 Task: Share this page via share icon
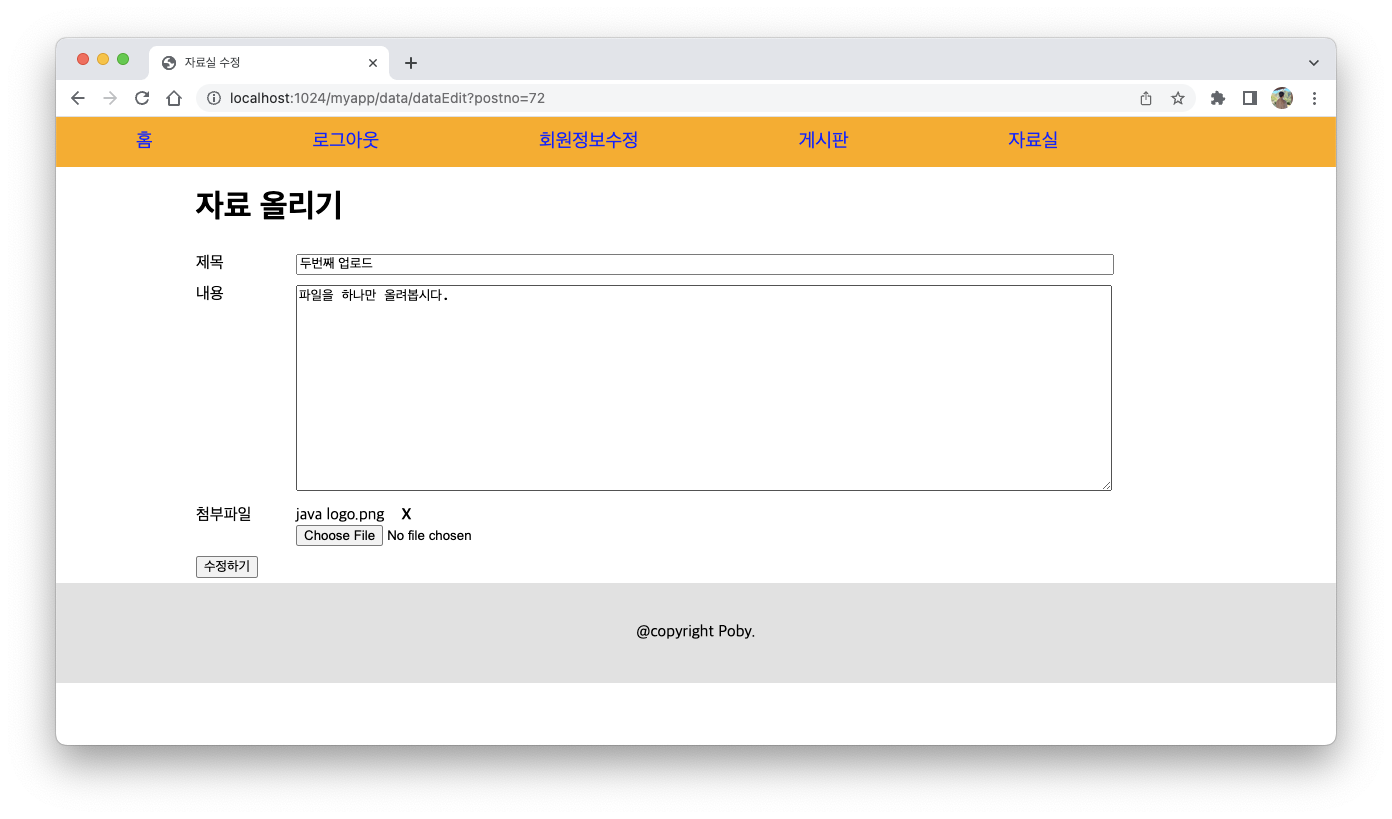(x=1146, y=98)
